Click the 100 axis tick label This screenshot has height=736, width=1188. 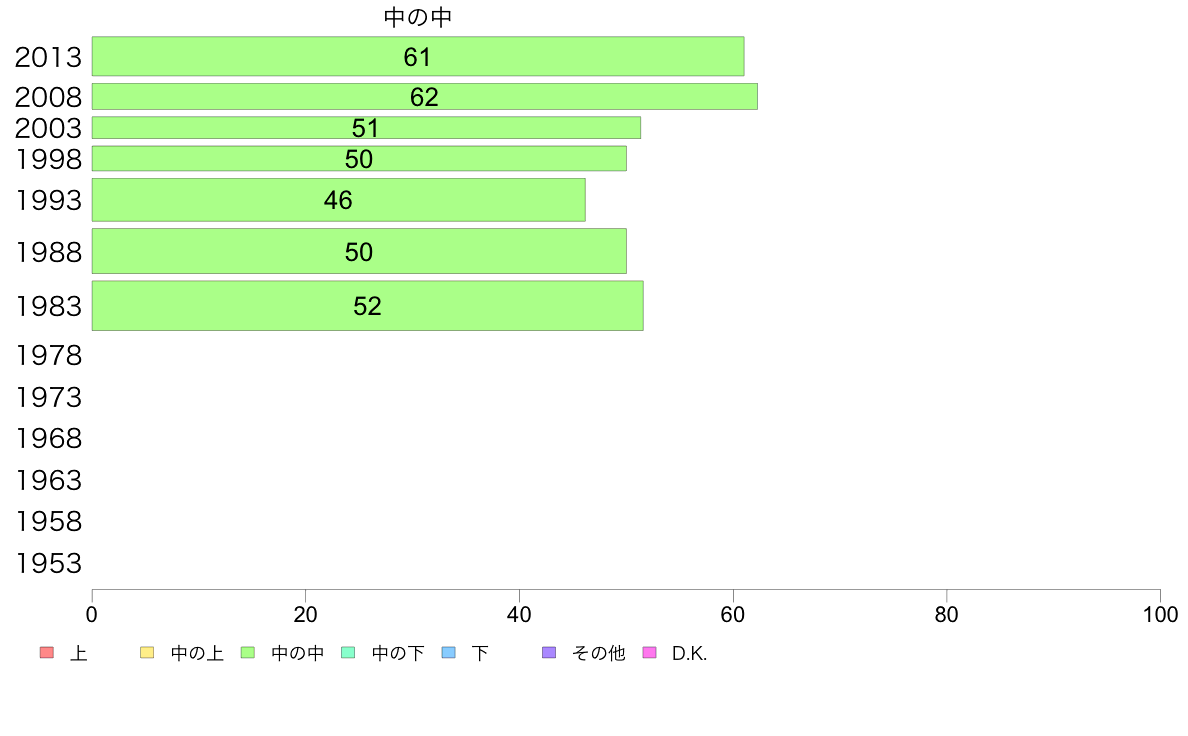click(x=1160, y=615)
